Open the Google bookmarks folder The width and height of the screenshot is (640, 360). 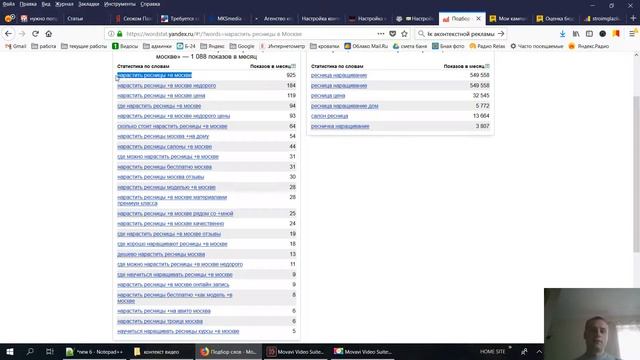tap(242, 46)
